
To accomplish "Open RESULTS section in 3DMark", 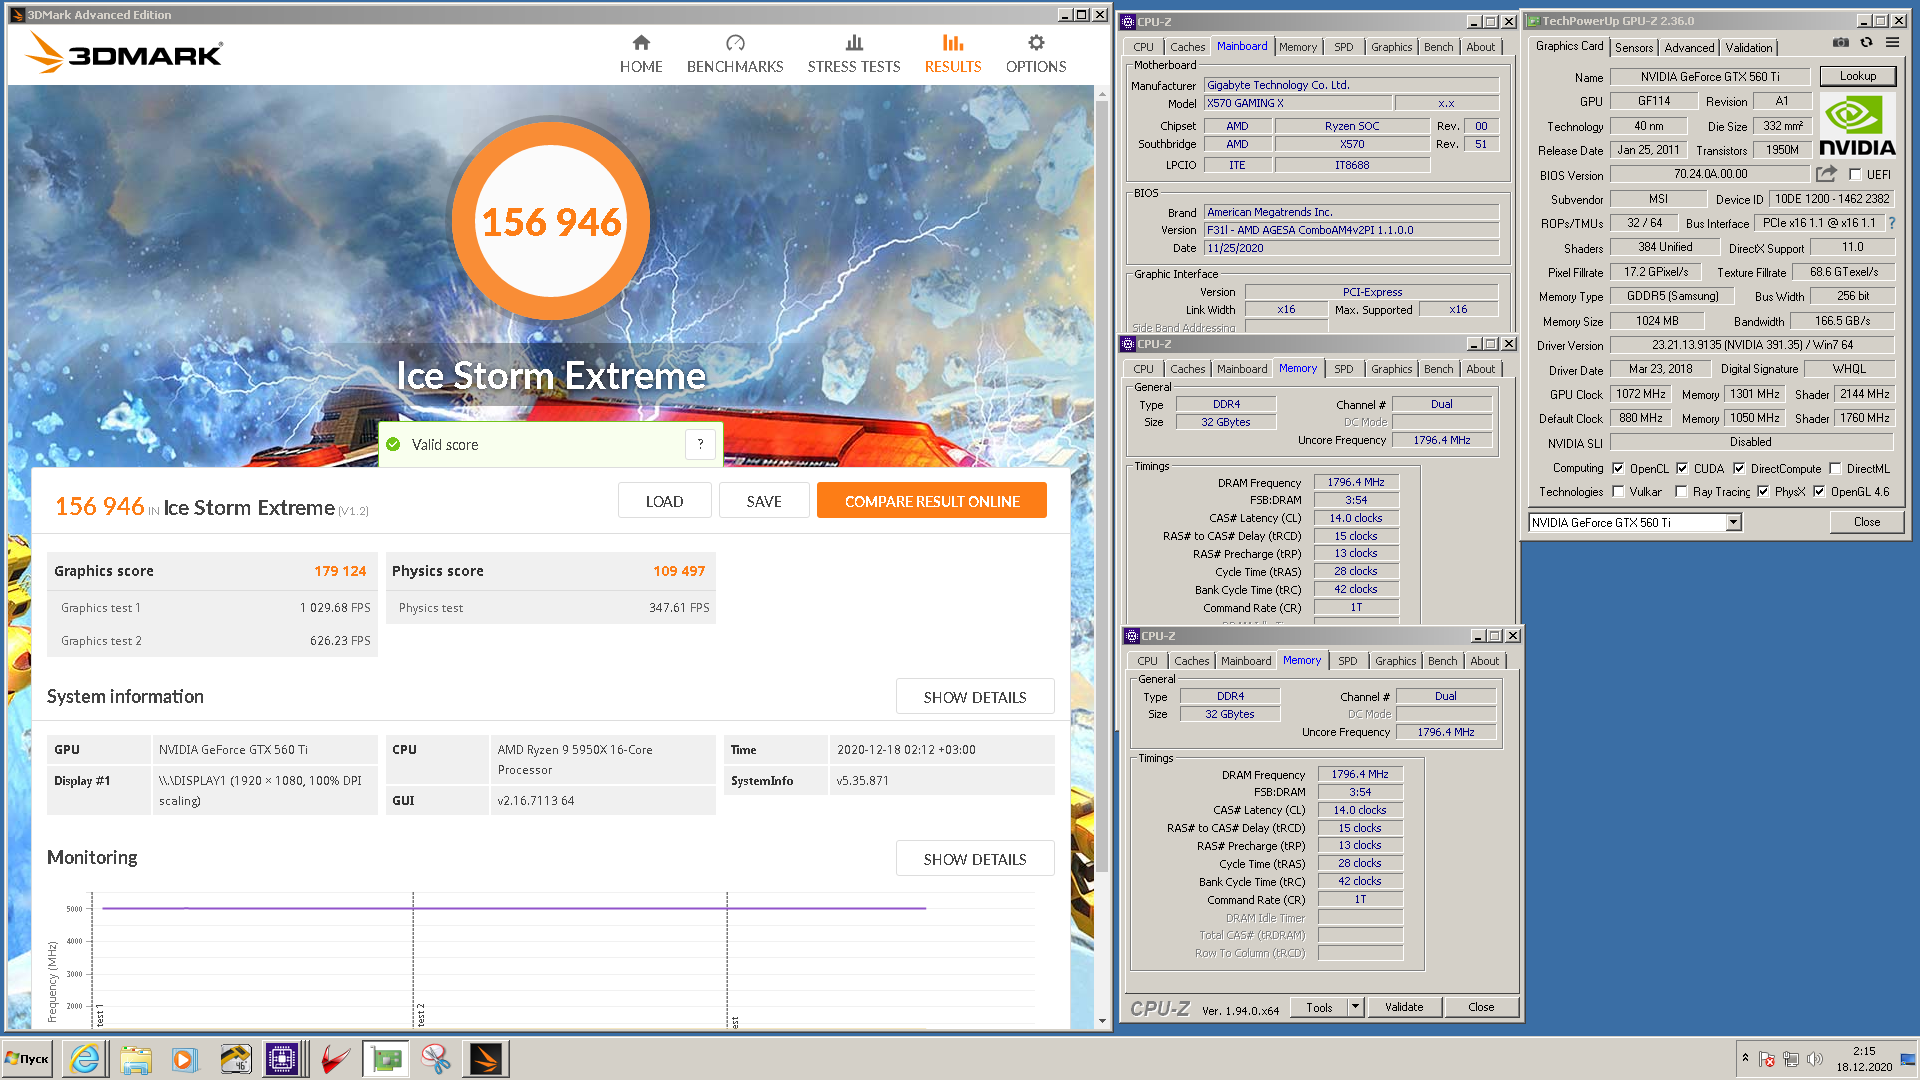I will (x=953, y=53).
